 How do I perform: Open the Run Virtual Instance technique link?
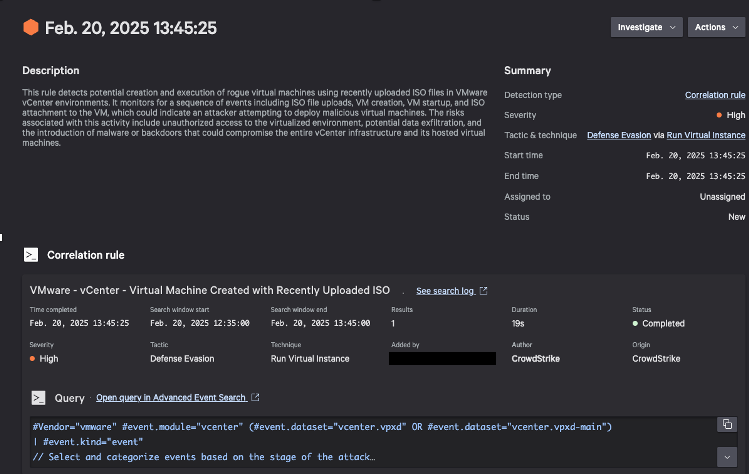(x=704, y=135)
